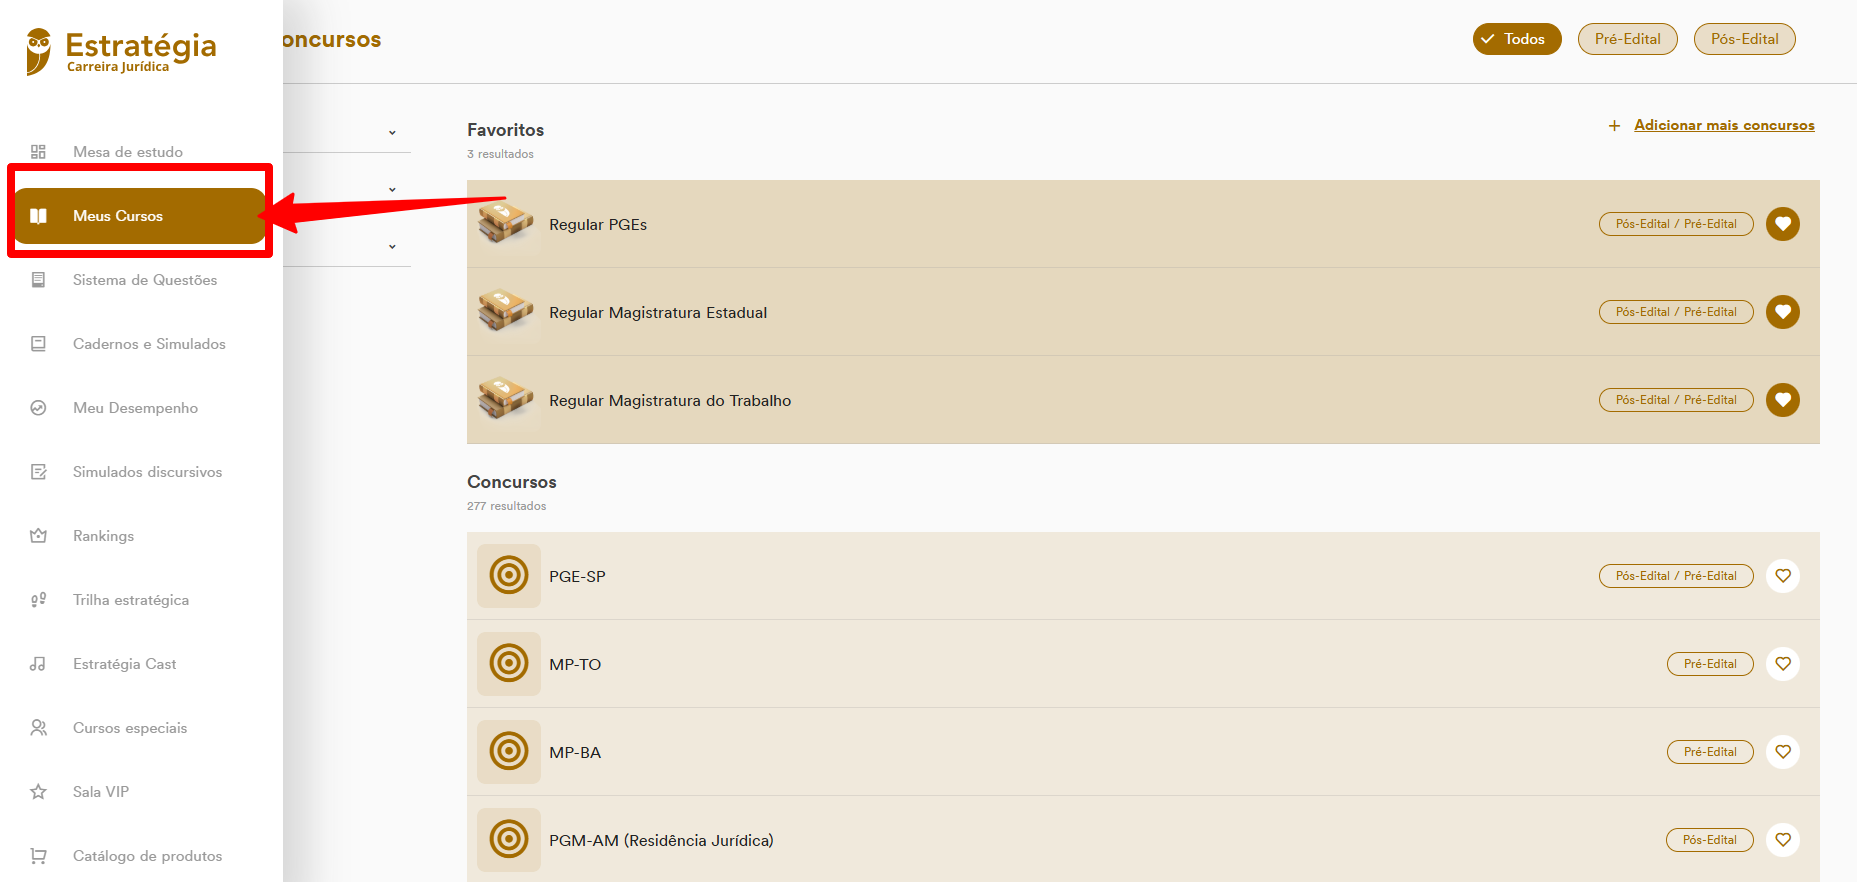Click the Meu Desempenho chart icon
The width and height of the screenshot is (1857, 882).
click(x=38, y=408)
